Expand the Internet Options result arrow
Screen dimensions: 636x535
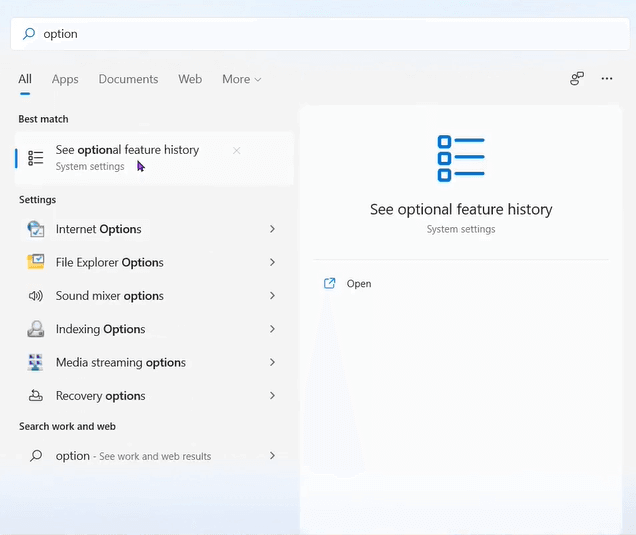[272, 229]
